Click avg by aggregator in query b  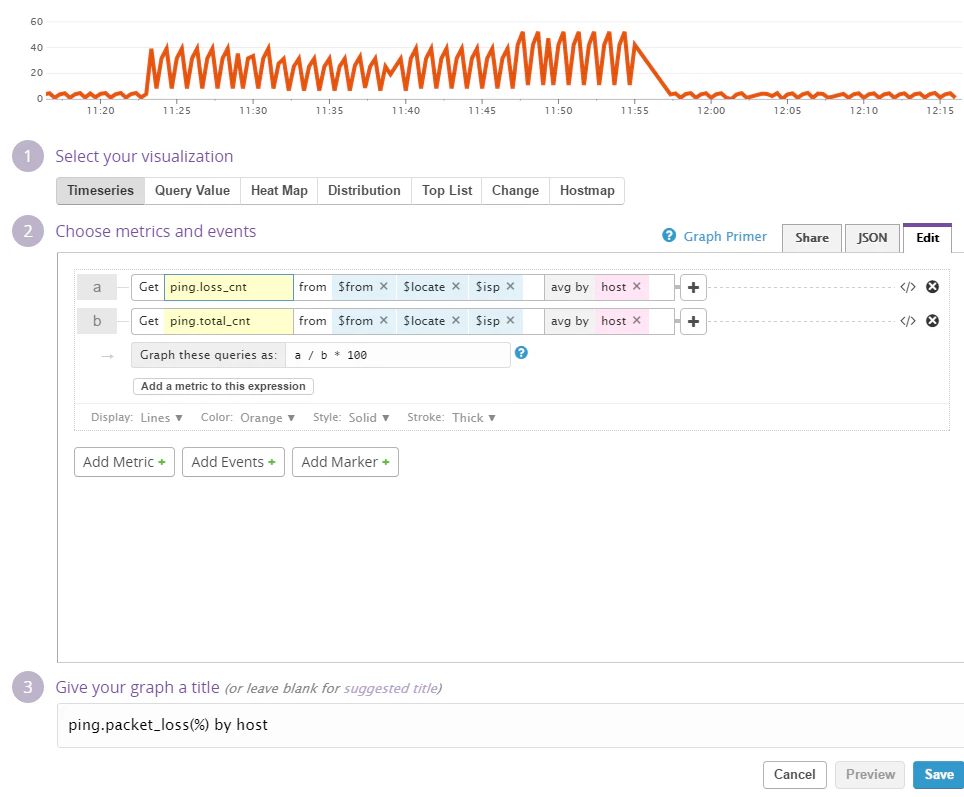pyautogui.click(x=569, y=321)
